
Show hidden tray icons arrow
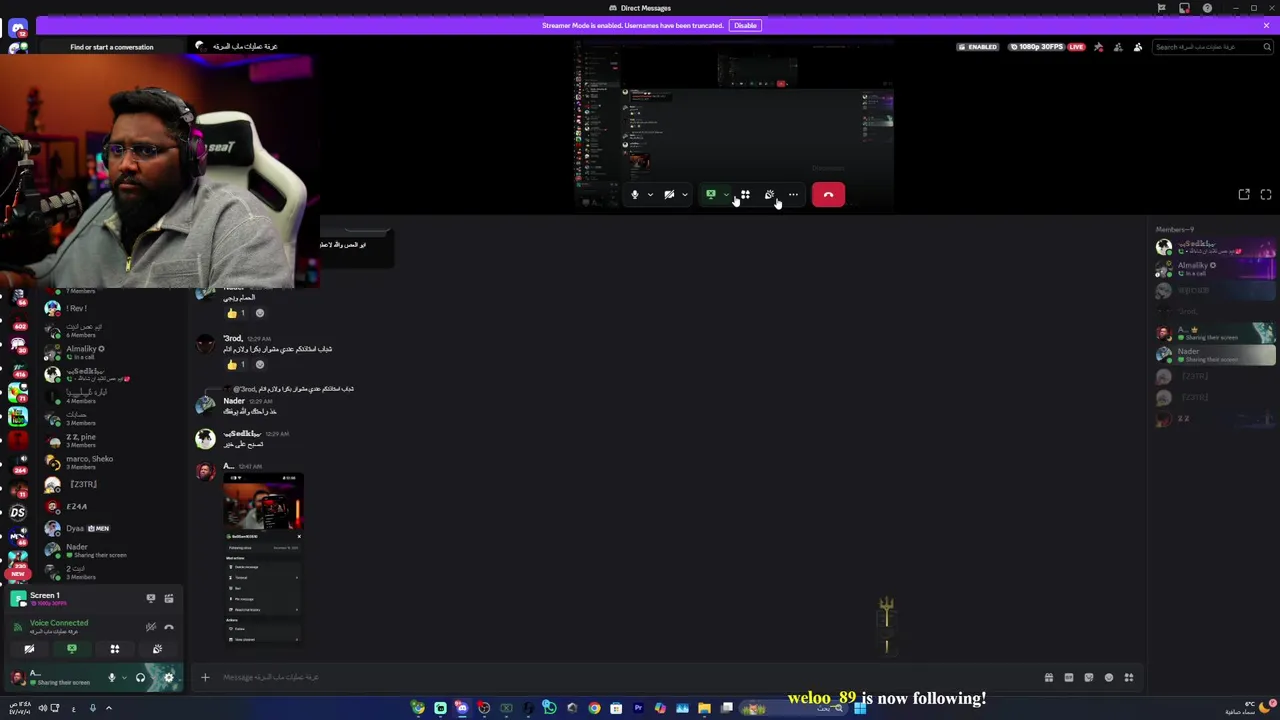(109, 708)
